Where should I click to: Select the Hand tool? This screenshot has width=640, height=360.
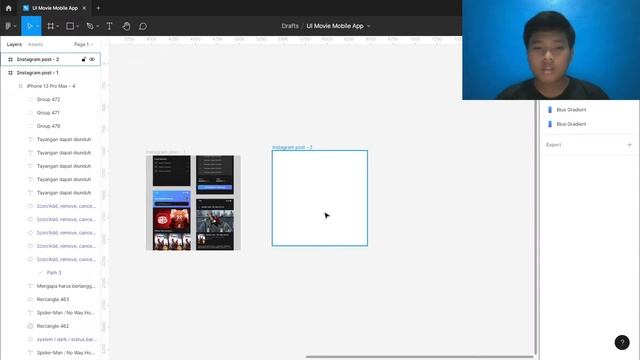click(x=127, y=26)
